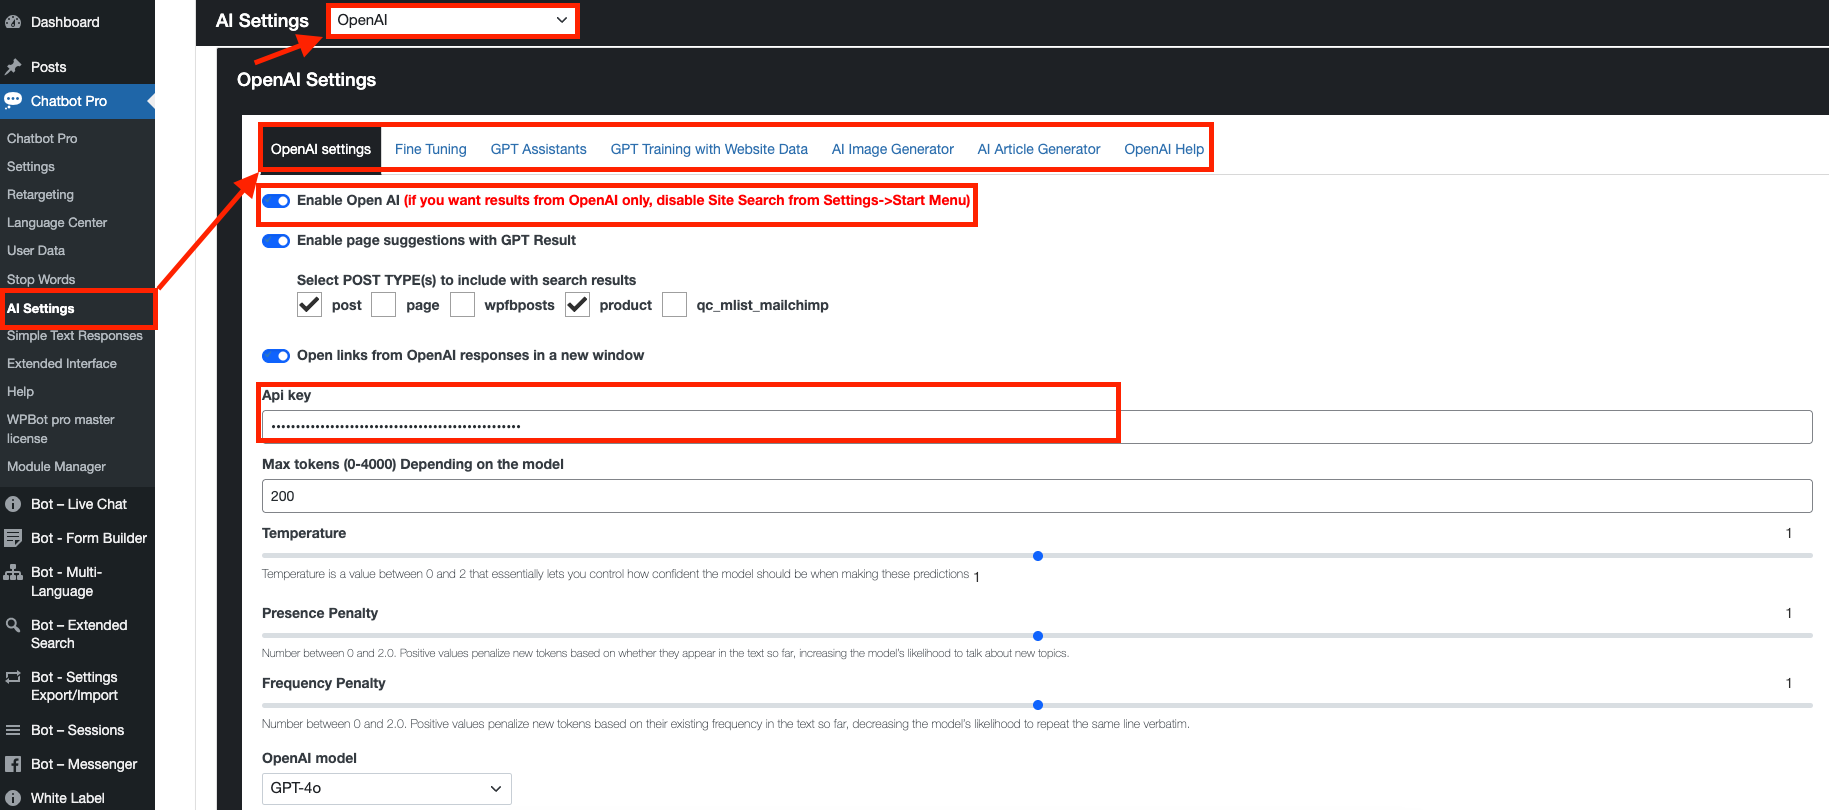Click the Bot – Extended Search magnifier icon
The image size is (1829, 810).
tap(13, 625)
